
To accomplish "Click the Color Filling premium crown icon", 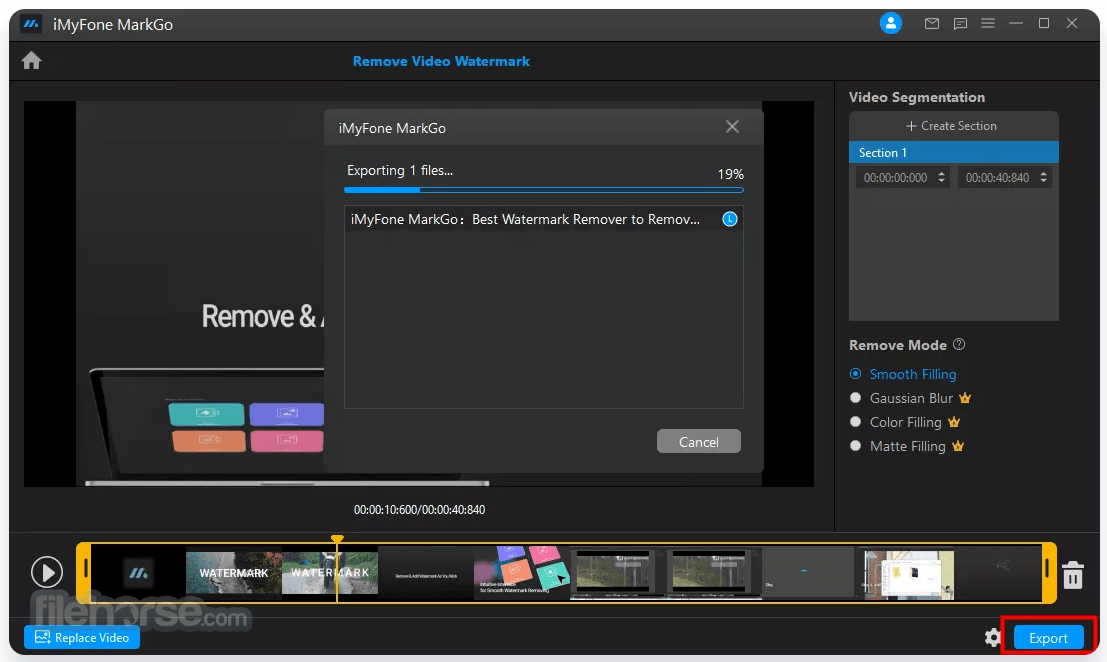I will pyautogui.click(x=954, y=422).
